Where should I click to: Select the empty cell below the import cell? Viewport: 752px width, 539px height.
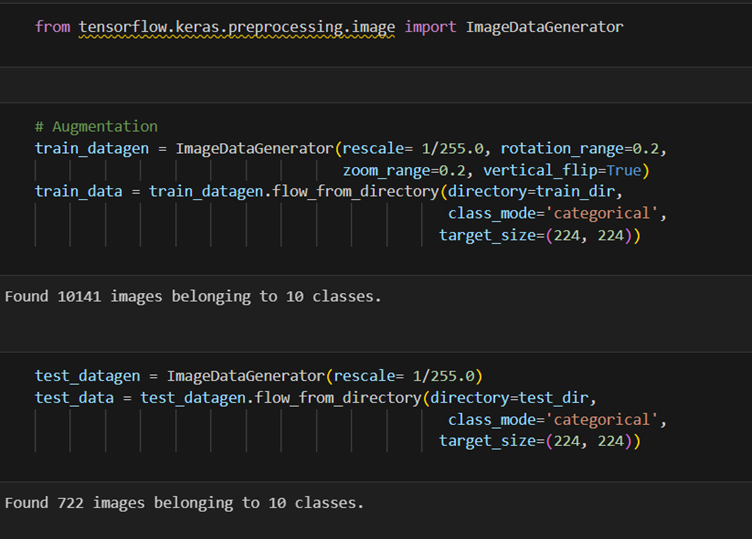point(376,83)
